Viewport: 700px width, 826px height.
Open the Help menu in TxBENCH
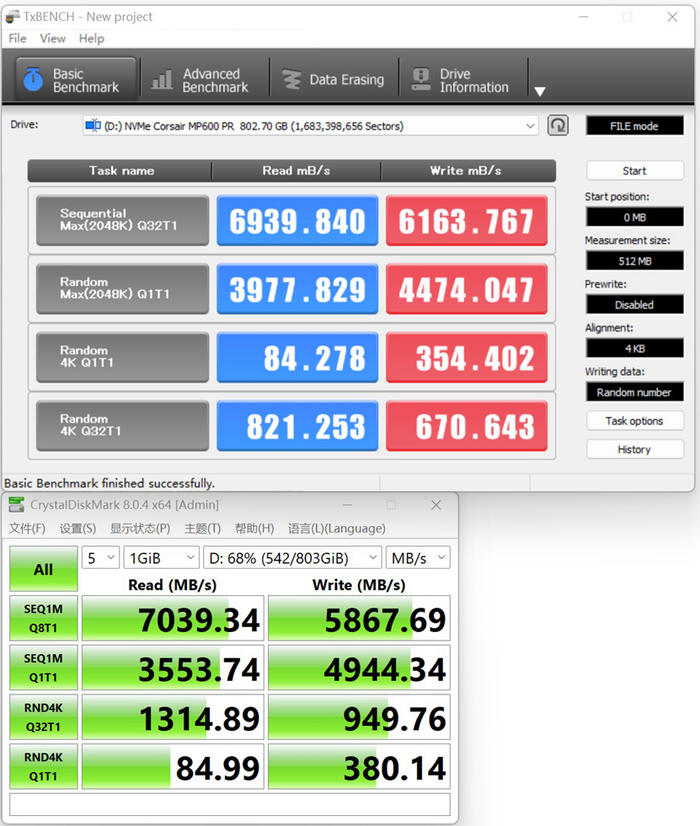point(91,39)
